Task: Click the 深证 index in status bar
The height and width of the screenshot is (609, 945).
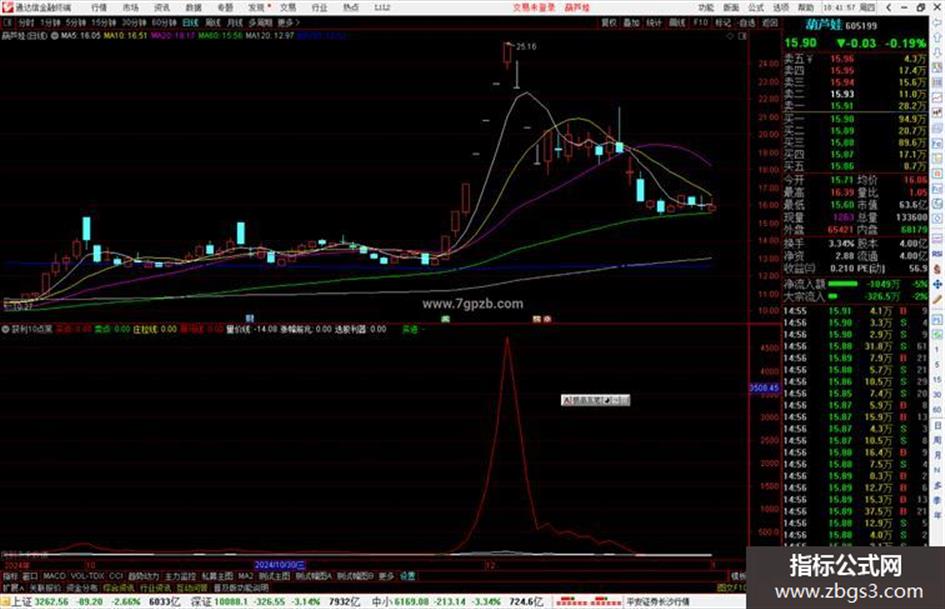Action: (274, 602)
